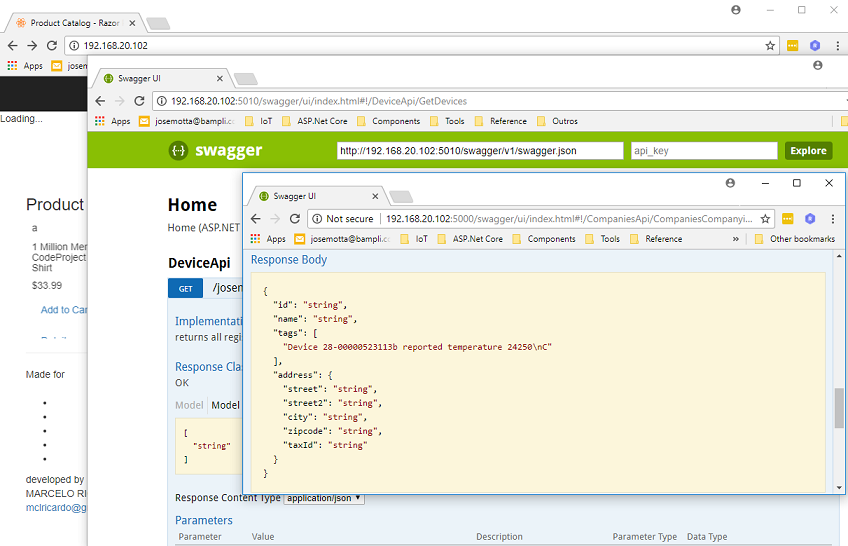This screenshot has height=546, width=848.
Task: Go back in middle Swagger UI window
Action: (100, 101)
